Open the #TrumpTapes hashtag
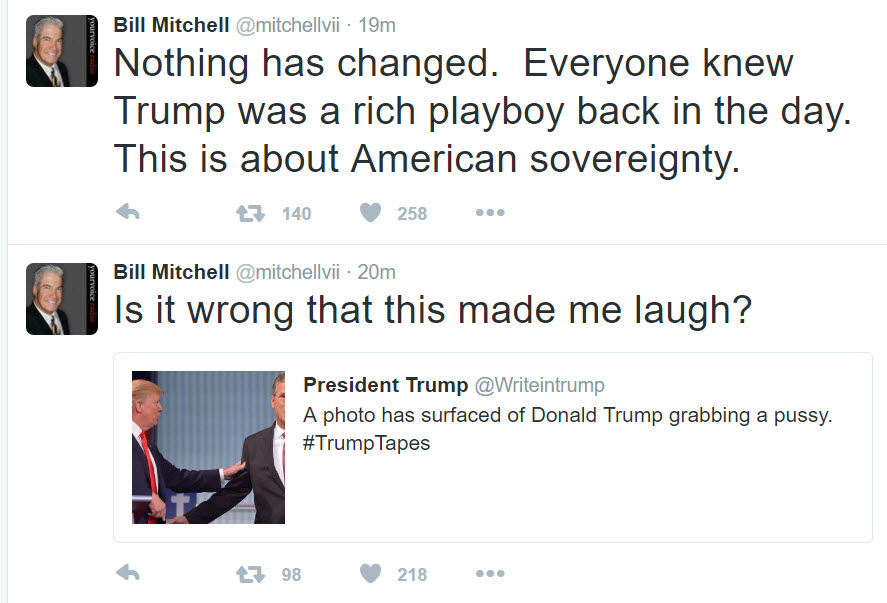 (x=366, y=443)
